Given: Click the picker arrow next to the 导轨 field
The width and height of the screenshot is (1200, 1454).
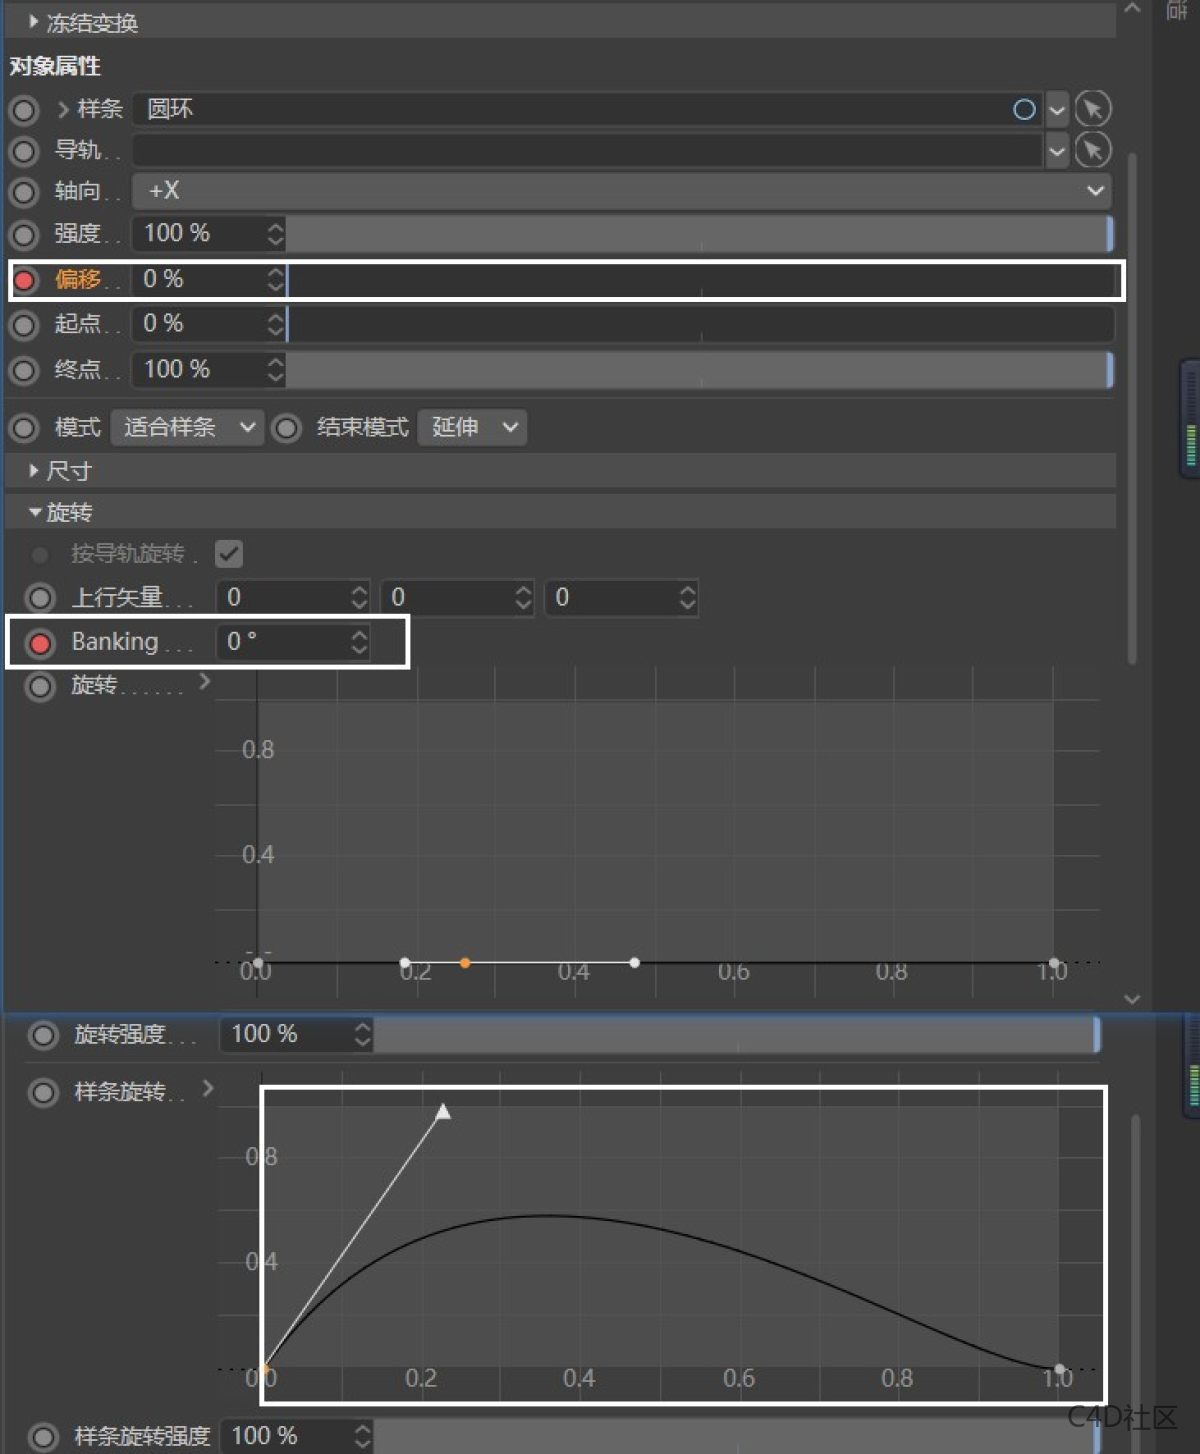Looking at the screenshot, I should click(1092, 151).
